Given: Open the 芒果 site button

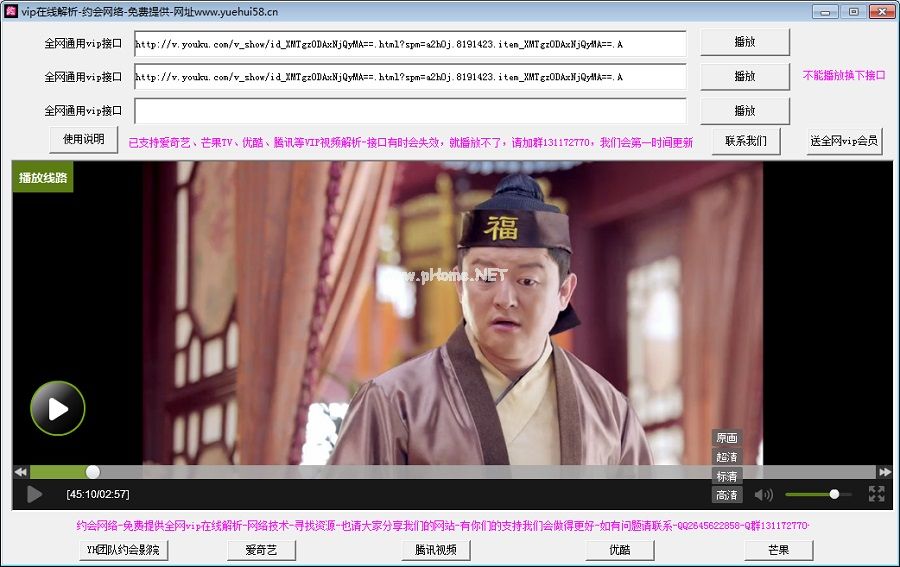Looking at the screenshot, I should (x=778, y=550).
